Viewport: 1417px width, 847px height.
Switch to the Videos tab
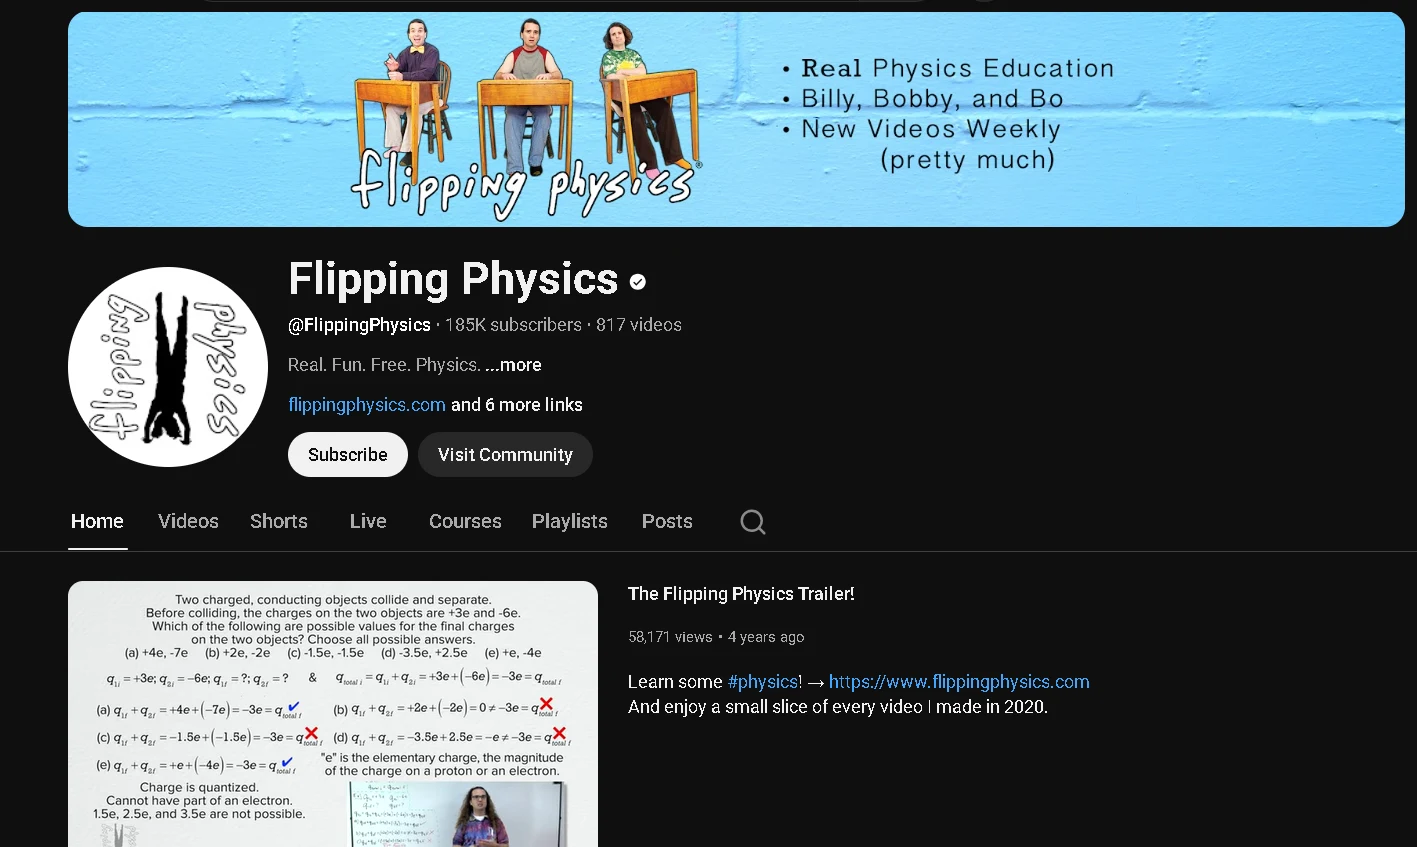pos(188,522)
